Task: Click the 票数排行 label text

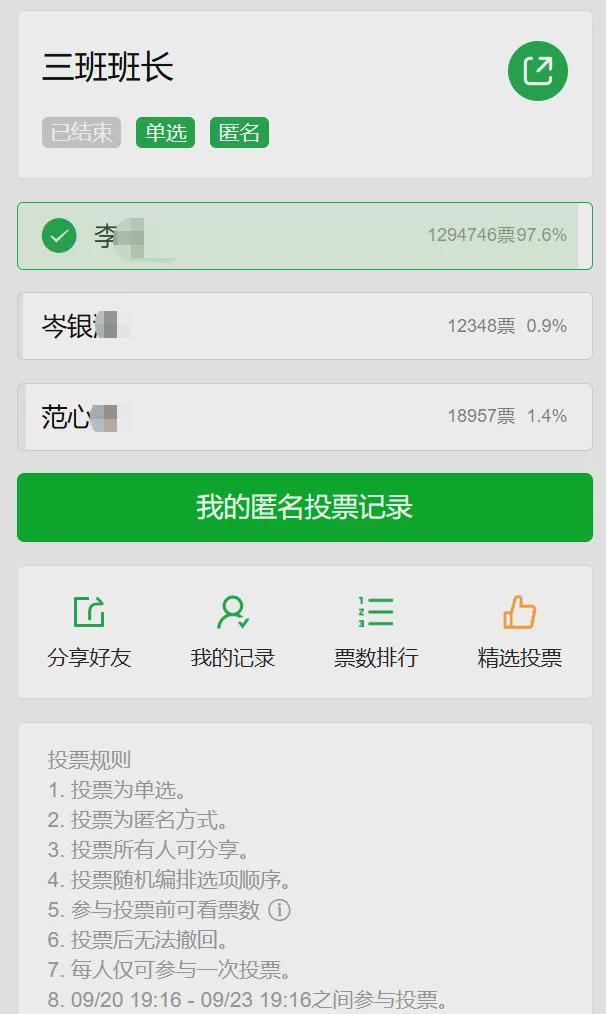Action: point(376,658)
